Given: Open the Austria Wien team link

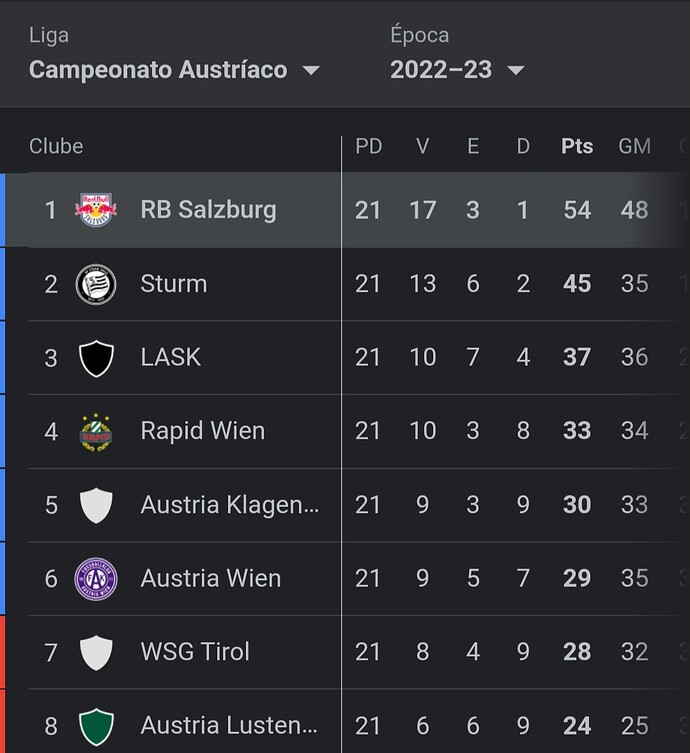Looking at the screenshot, I should tap(211, 578).
